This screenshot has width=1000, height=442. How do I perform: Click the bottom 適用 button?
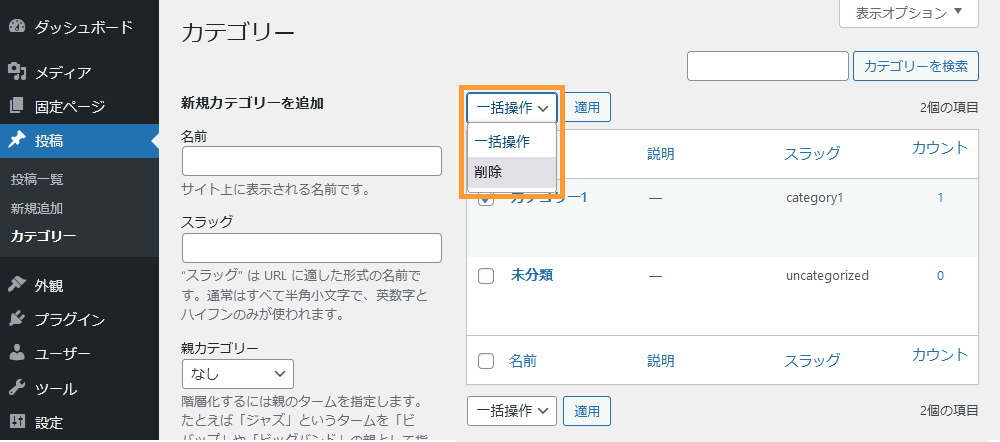587,411
